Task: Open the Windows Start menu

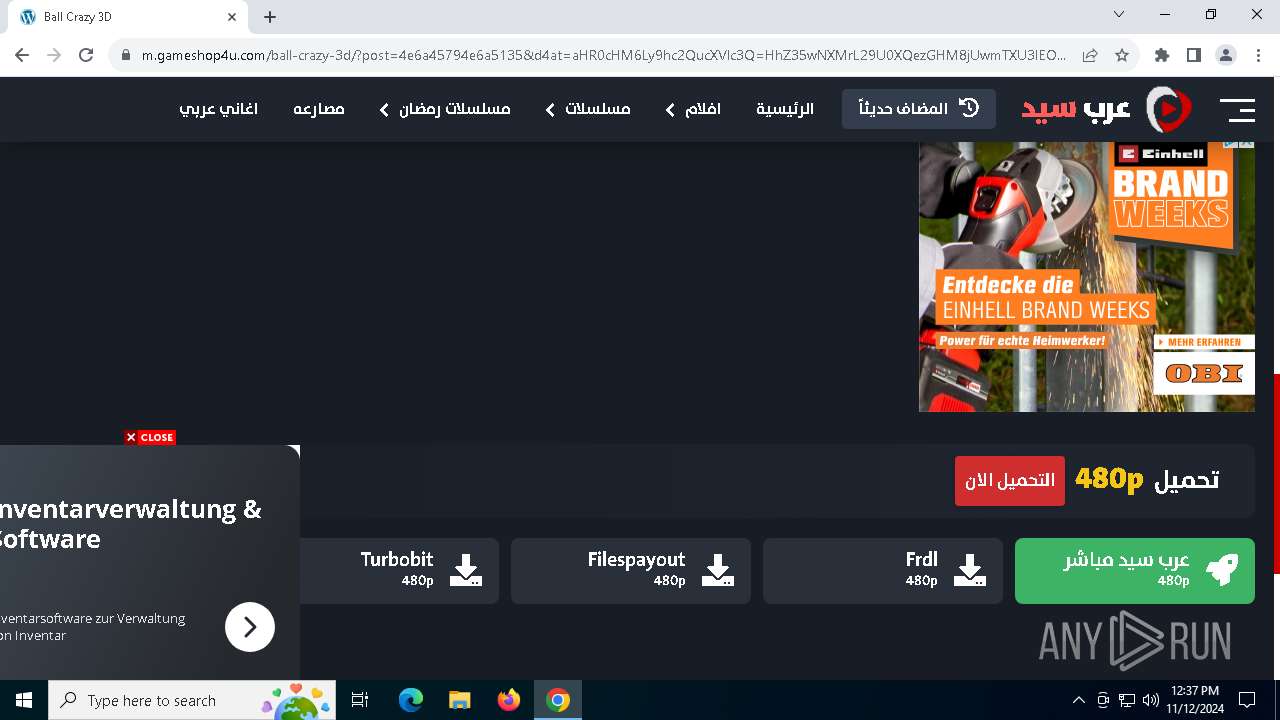Action: point(24,700)
